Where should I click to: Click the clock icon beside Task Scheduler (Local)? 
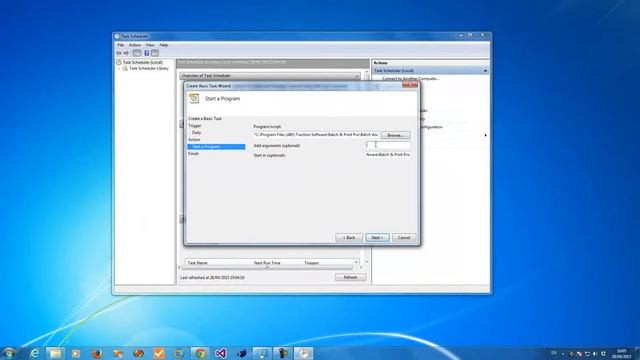pos(119,62)
